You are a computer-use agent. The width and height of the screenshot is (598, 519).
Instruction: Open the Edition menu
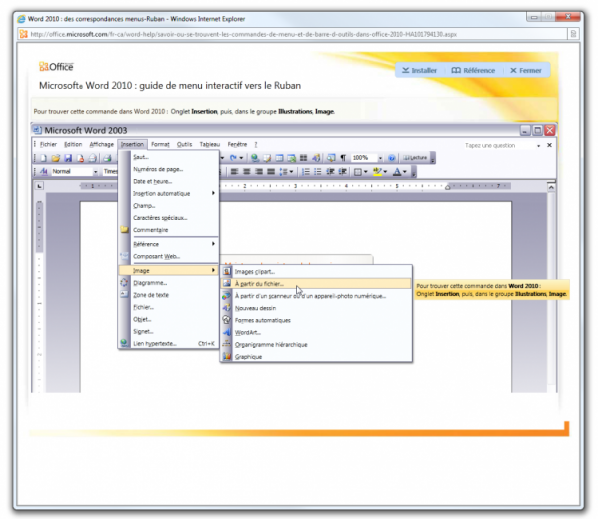tap(73, 145)
